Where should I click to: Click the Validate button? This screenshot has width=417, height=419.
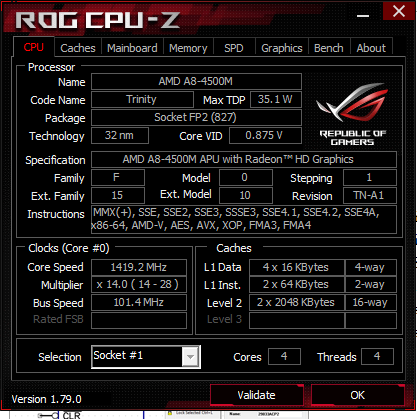[x=256, y=395]
